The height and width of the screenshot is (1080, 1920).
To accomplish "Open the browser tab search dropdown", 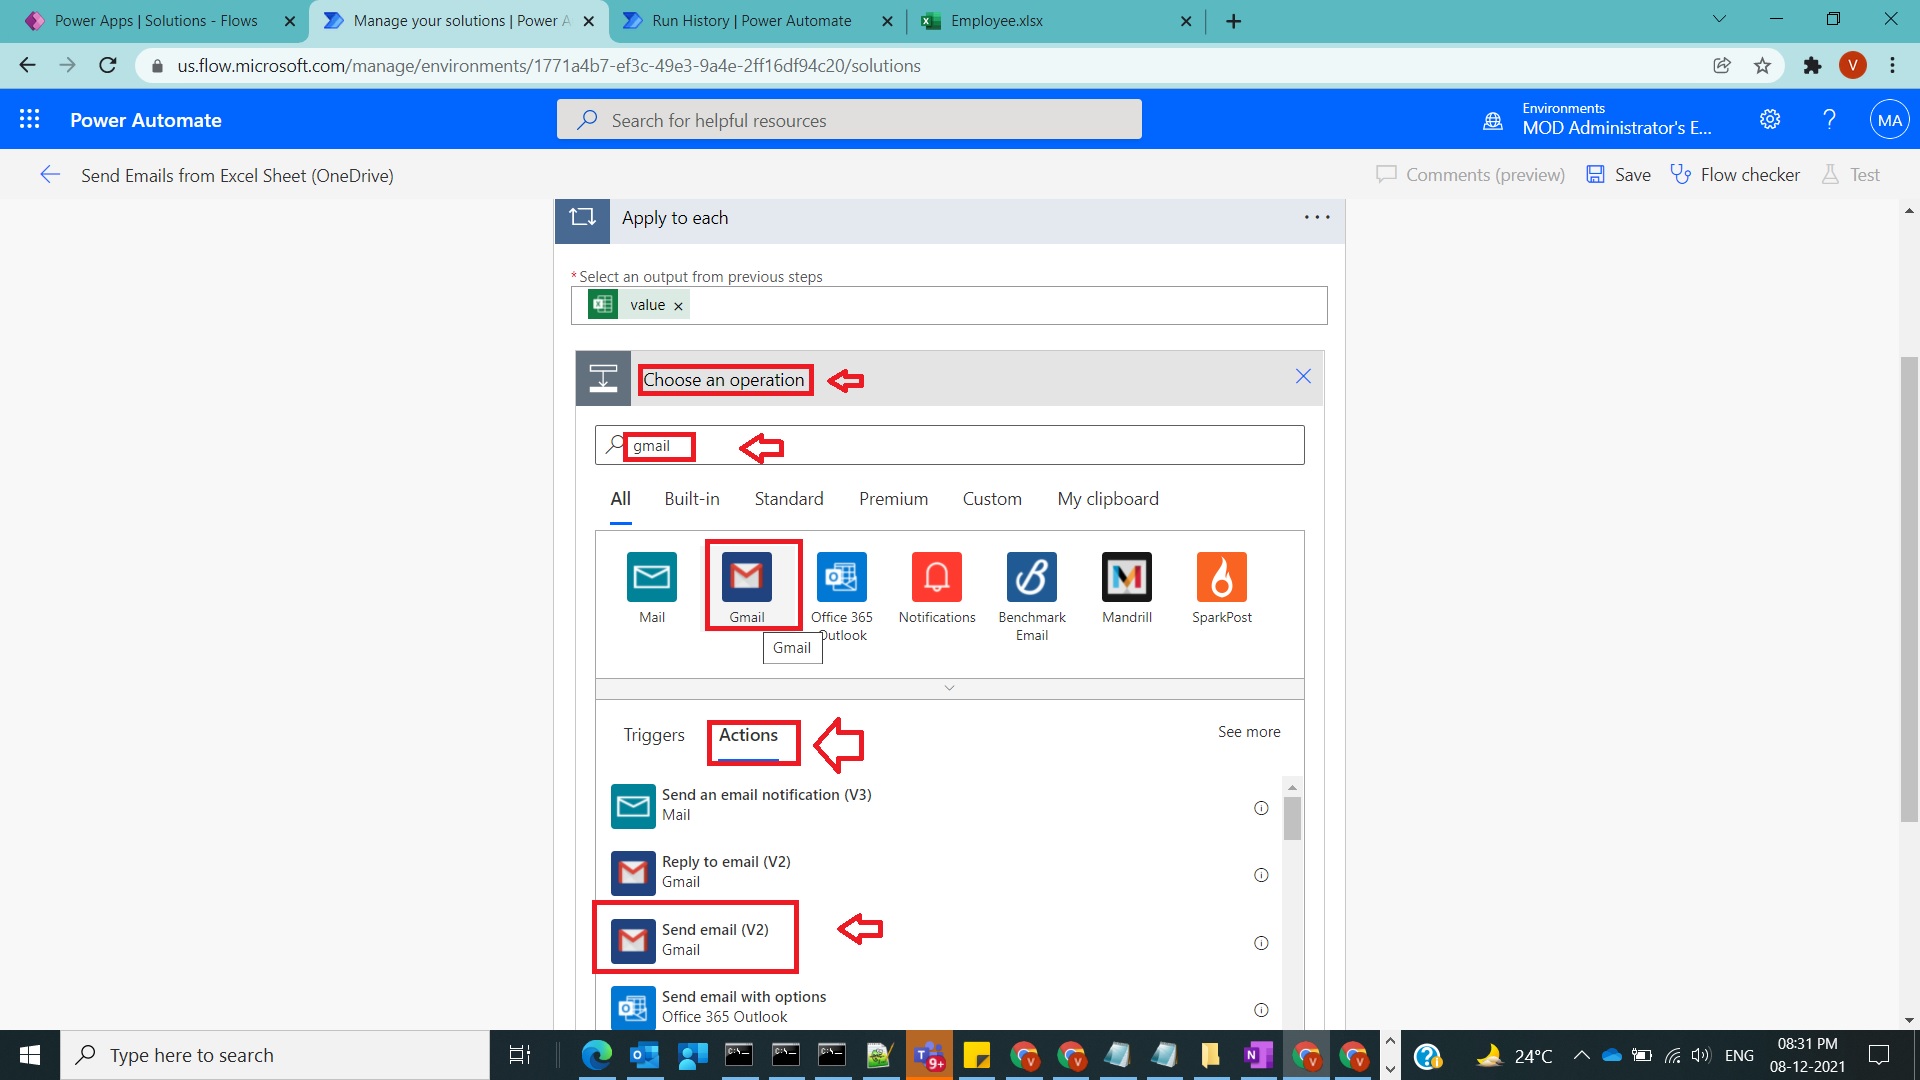I will click(1718, 20).
